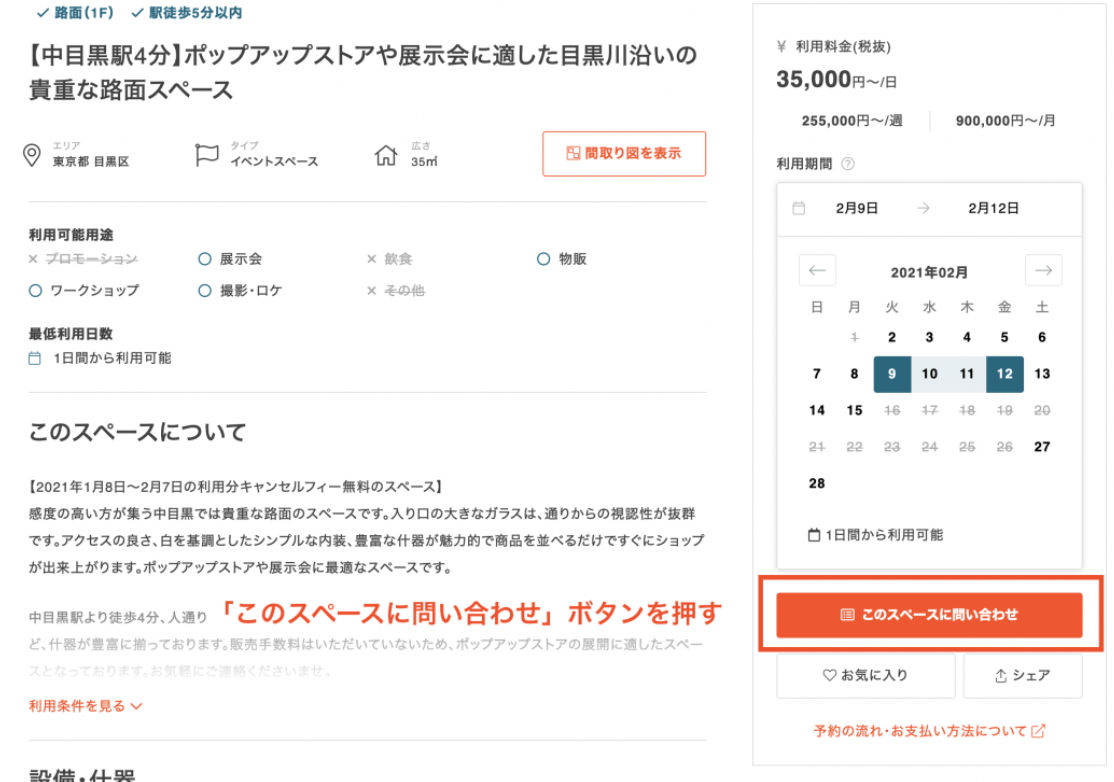Click the ワークショップ usage circle
1114x782 pixels.
[x=36, y=290]
